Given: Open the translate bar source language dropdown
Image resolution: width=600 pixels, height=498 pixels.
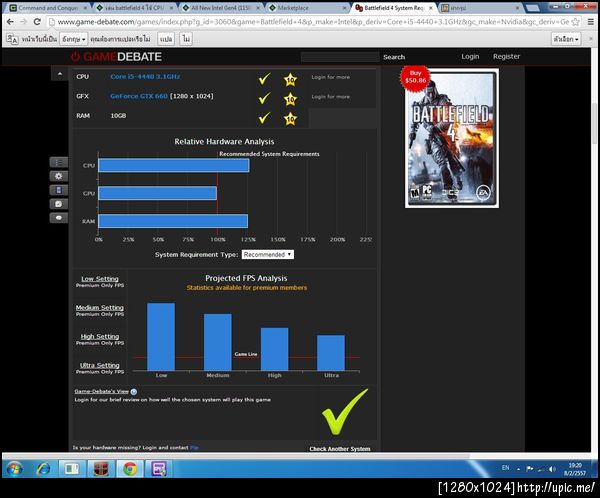Looking at the screenshot, I should (x=73, y=39).
